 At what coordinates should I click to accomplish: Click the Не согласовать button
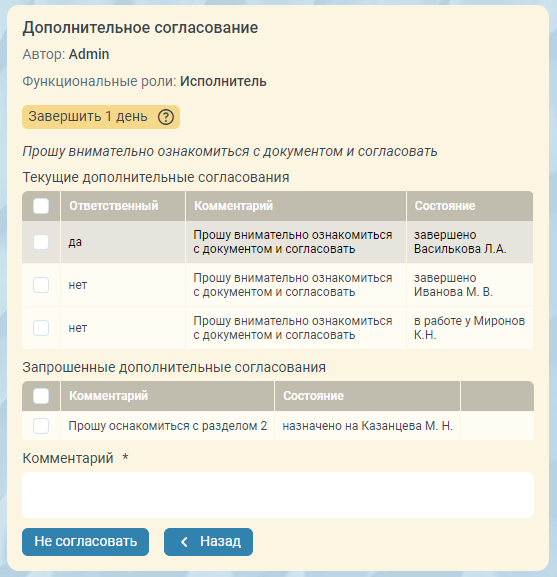(85, 542)
